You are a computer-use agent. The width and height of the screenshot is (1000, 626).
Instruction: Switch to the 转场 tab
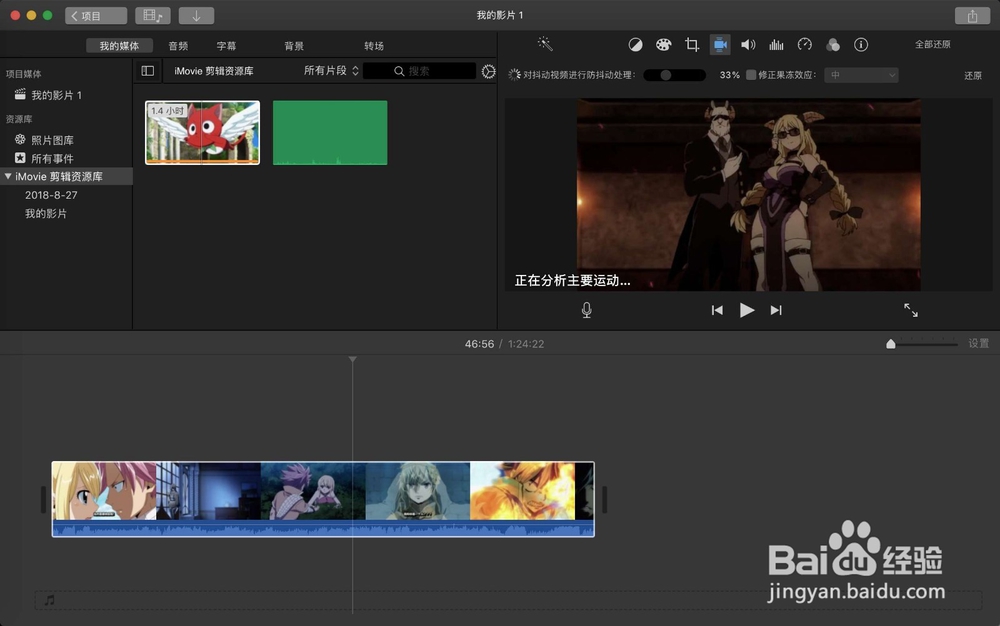tap(374, 46)
